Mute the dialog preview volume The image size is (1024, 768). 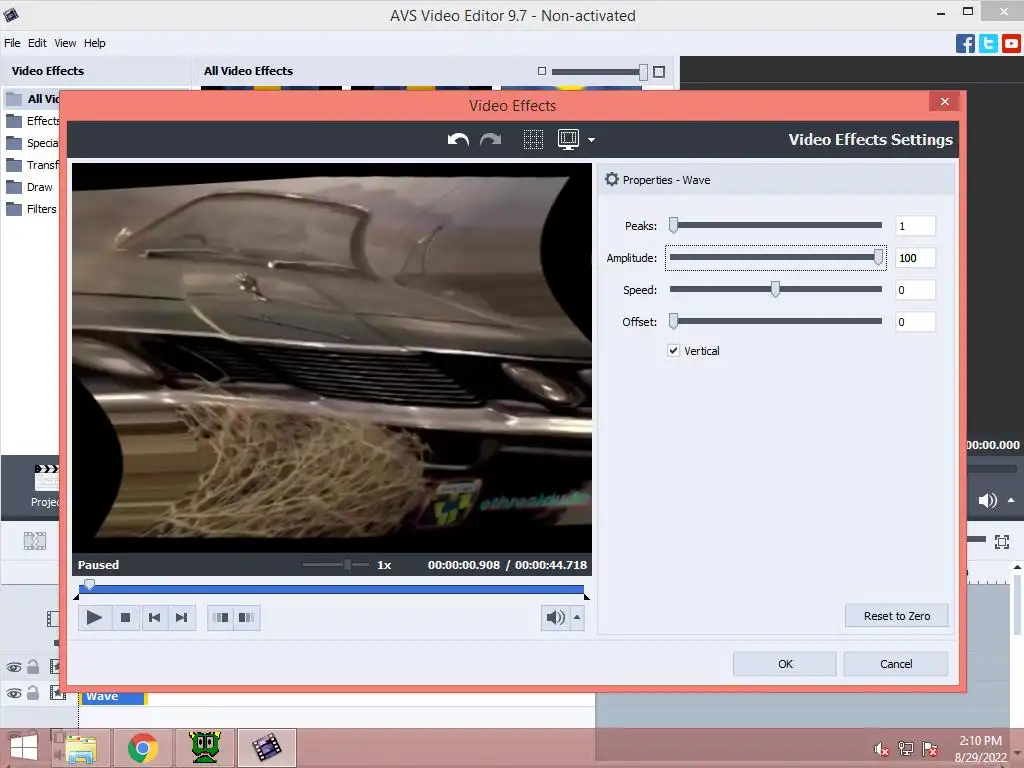click(555, 617)
